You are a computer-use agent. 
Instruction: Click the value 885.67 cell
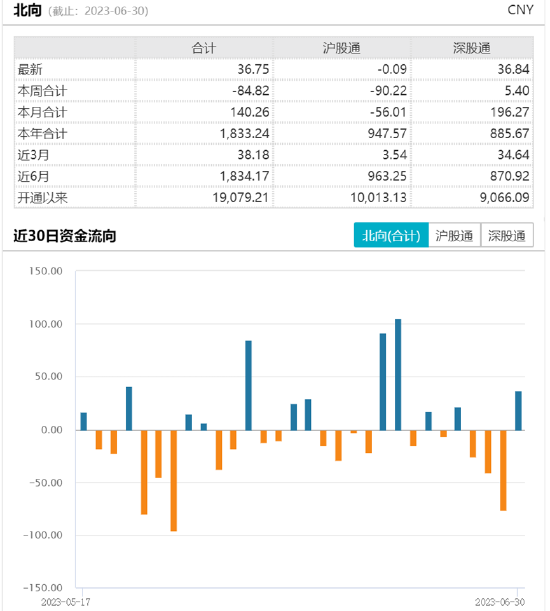[x=510, y=134]
